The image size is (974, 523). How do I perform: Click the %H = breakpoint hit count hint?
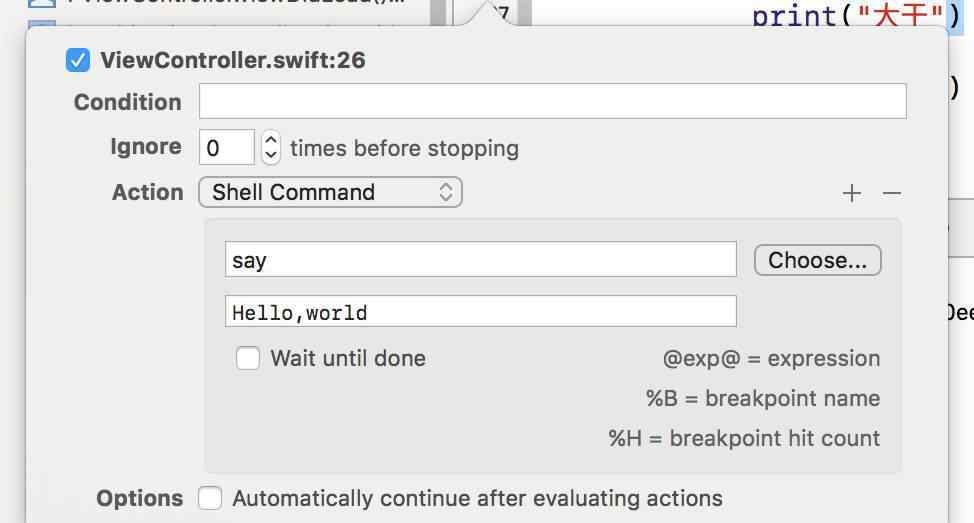point(744,438)
